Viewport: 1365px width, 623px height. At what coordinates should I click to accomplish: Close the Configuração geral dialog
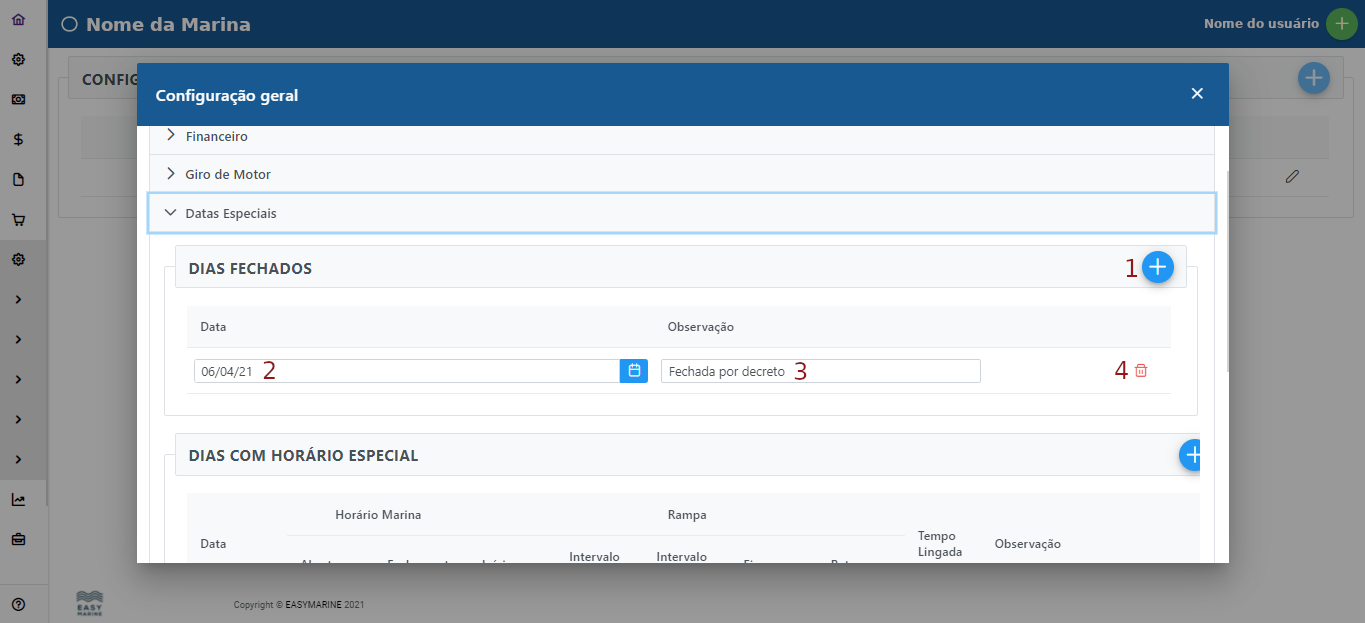pos(1197,94)
